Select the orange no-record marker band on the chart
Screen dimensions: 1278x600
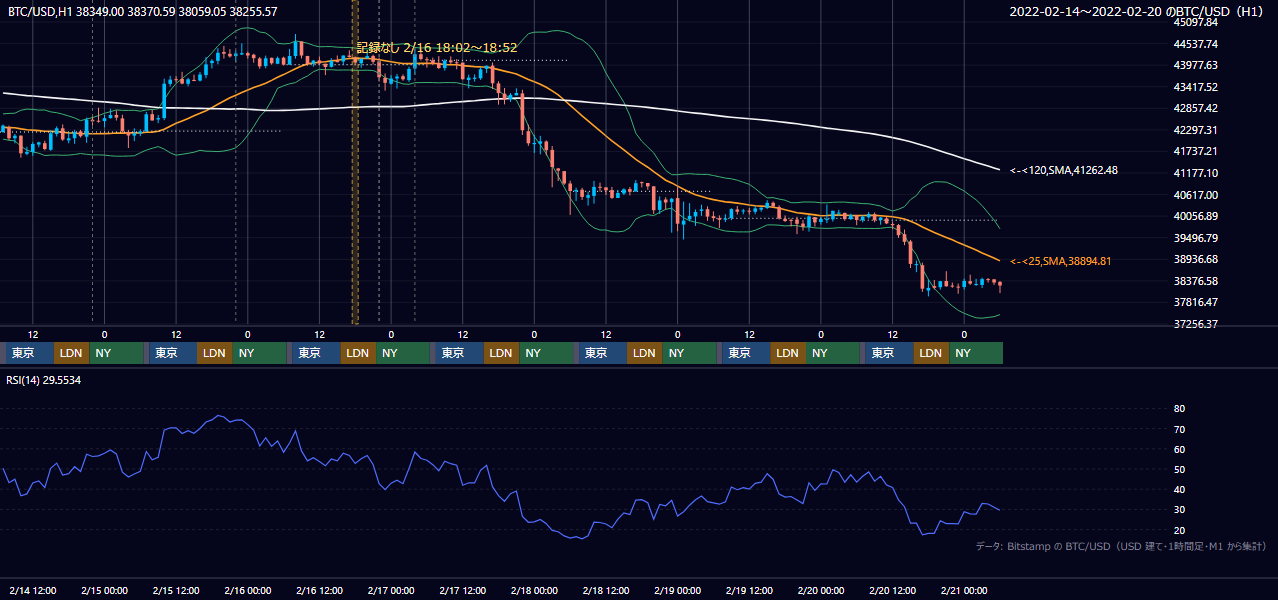pyautogui.click(x=355, y=162)
